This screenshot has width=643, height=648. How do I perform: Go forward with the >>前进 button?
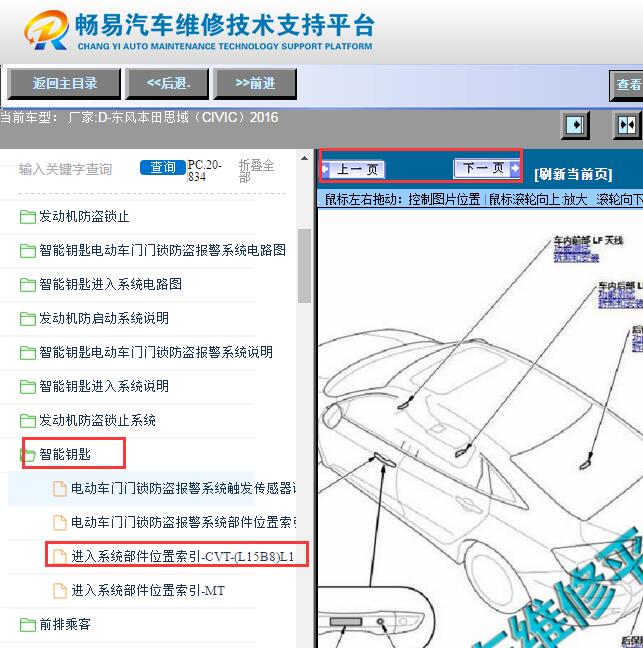[255, 84]
